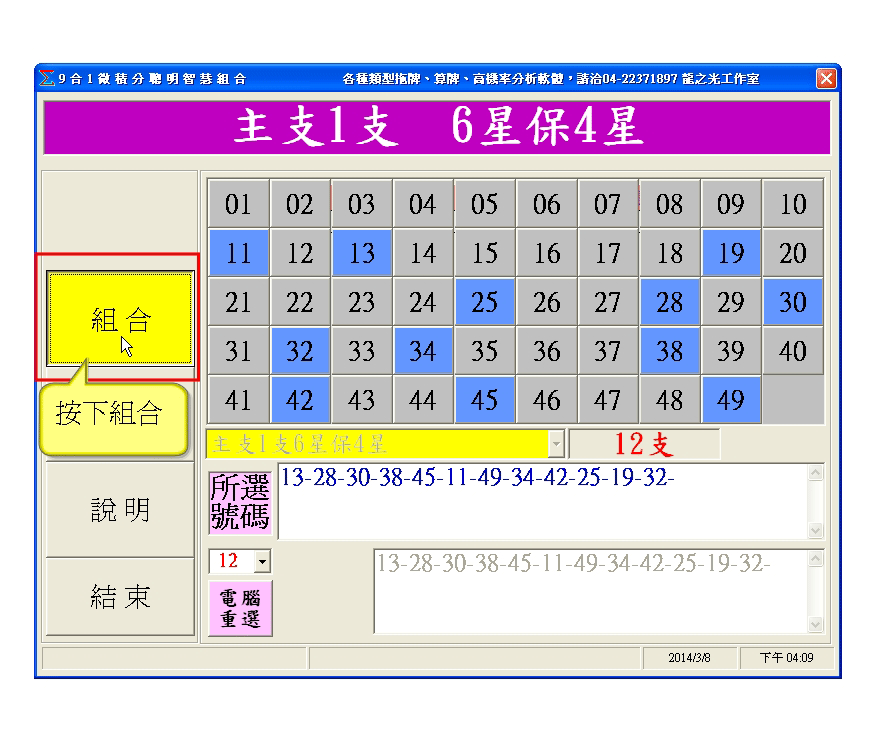The width and height of the screenshot is (886, 751).
Task: Deselect highlighted number 25
Action: pyautogui.click(x=485, y=302)
